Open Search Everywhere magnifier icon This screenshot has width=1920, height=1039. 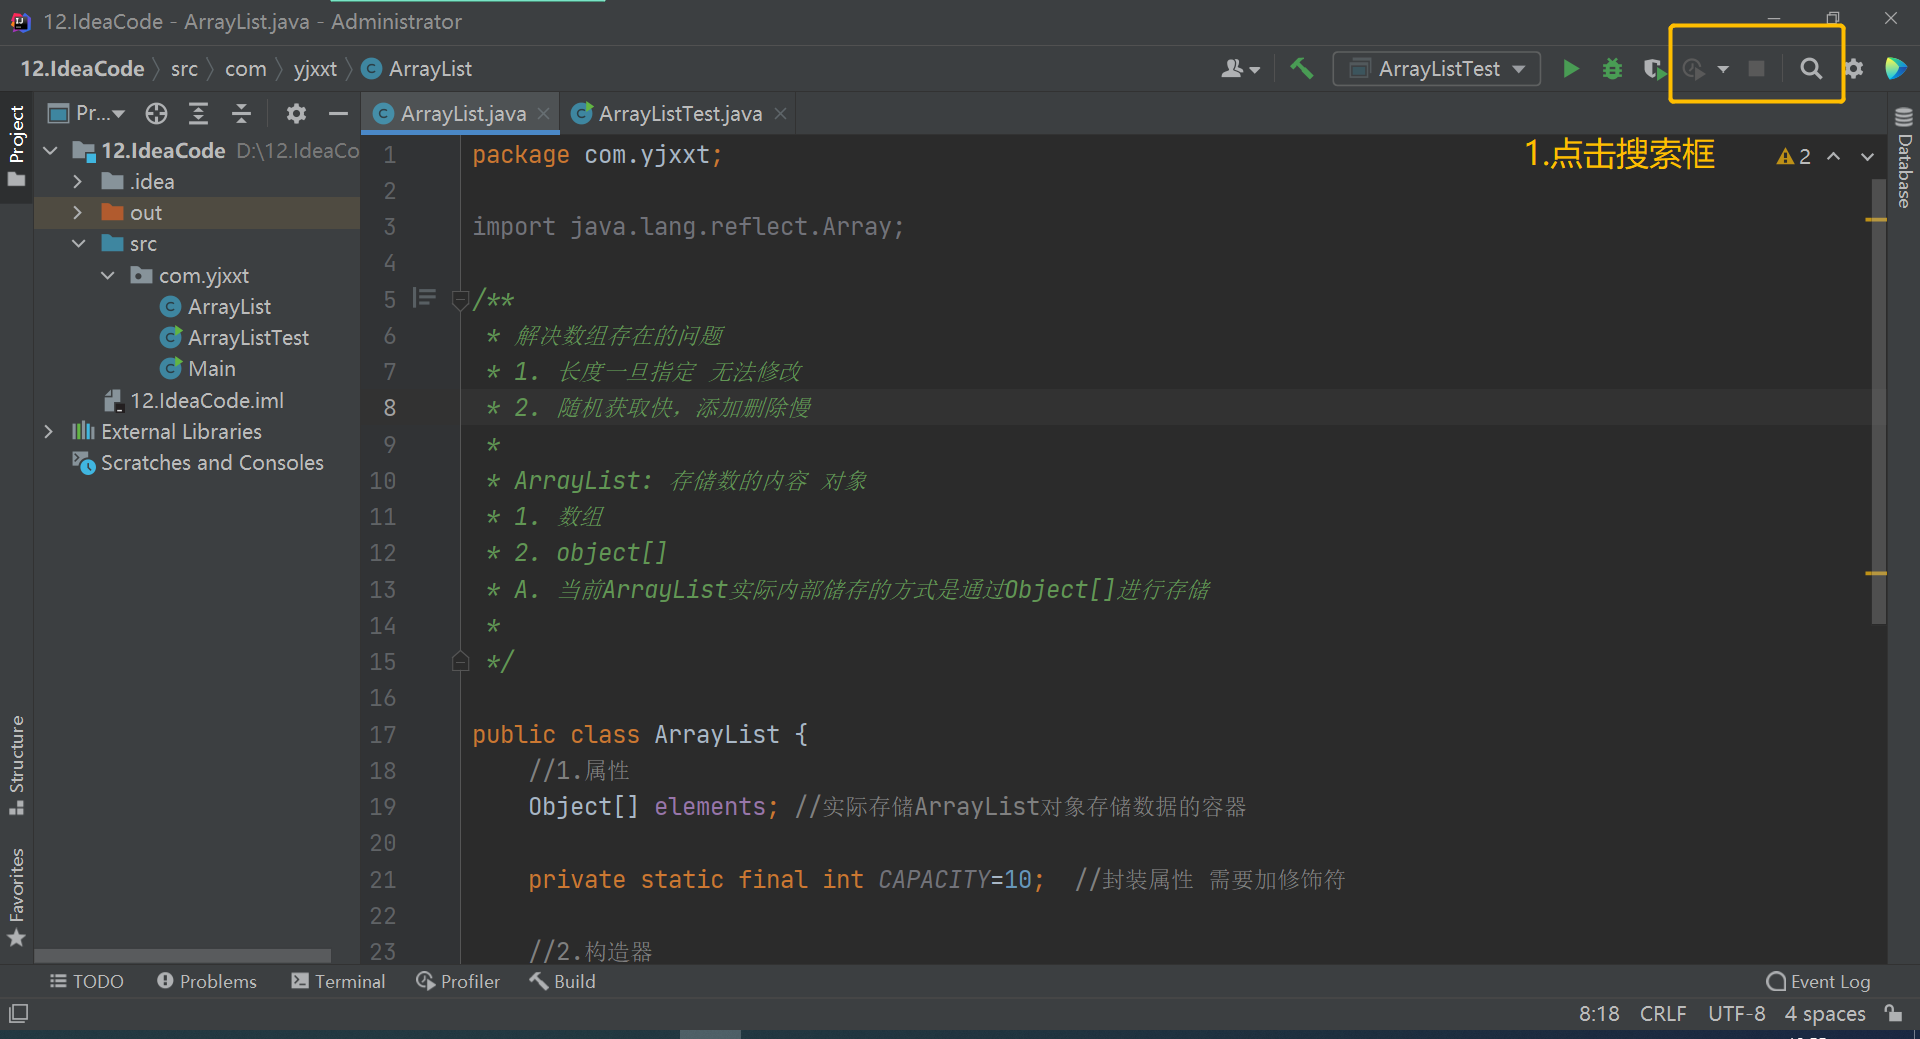point(1810,69)
